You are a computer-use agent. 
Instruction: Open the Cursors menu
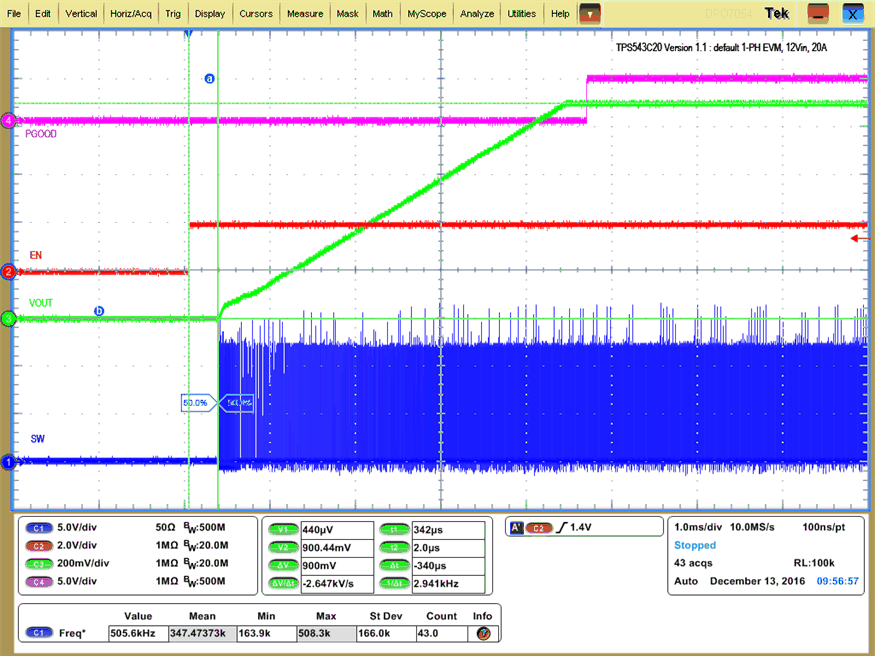tap(256, 13)
